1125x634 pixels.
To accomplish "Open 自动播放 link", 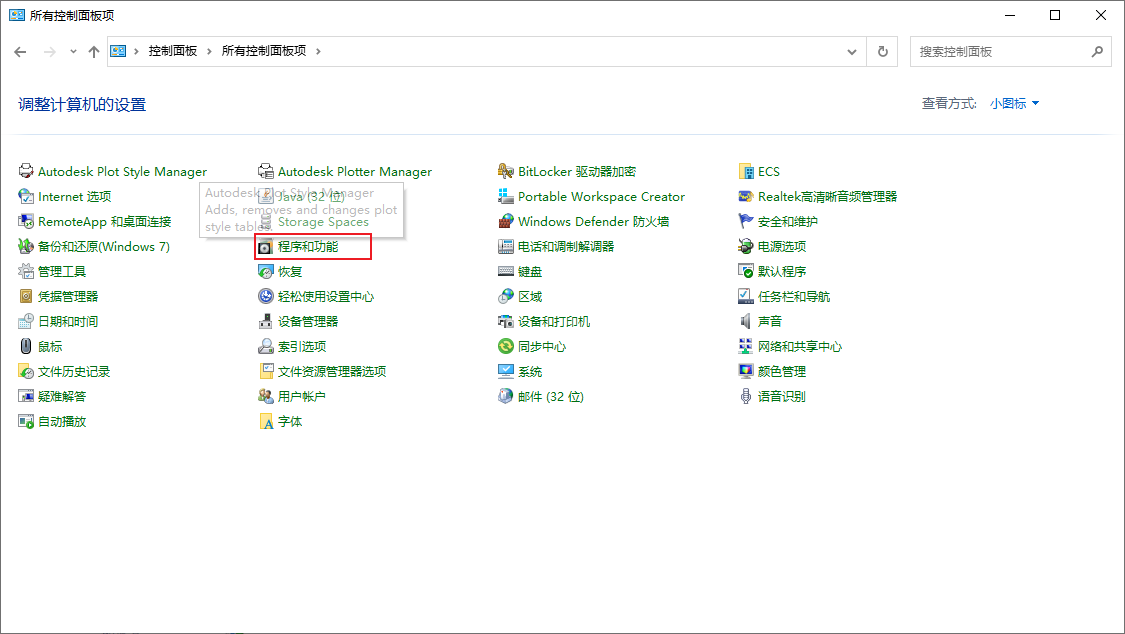I will coord(62,422).
